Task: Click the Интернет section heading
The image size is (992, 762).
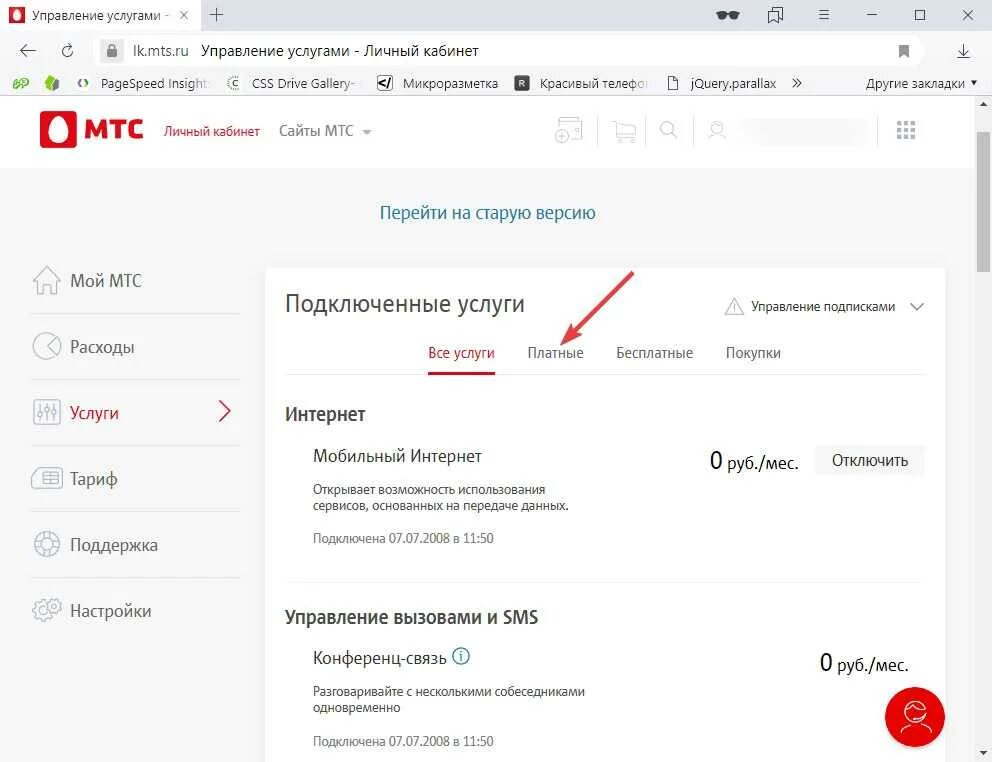Action: pyautogui.click(x=325, y=415)
